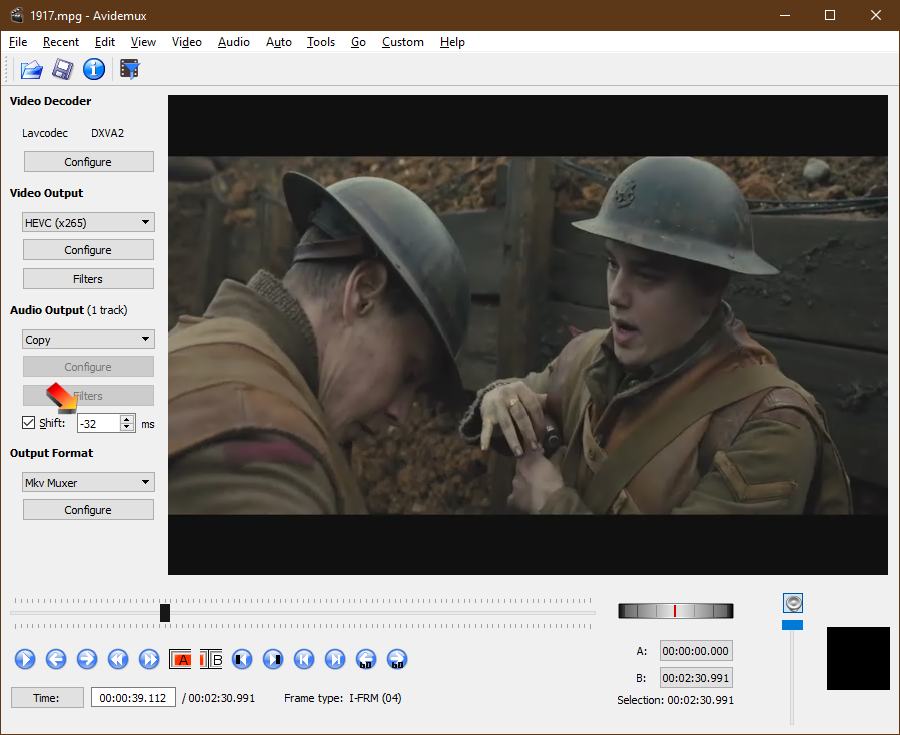Rewind 60 seconds
The image size is (900, 735).
(x=366, y=659)
